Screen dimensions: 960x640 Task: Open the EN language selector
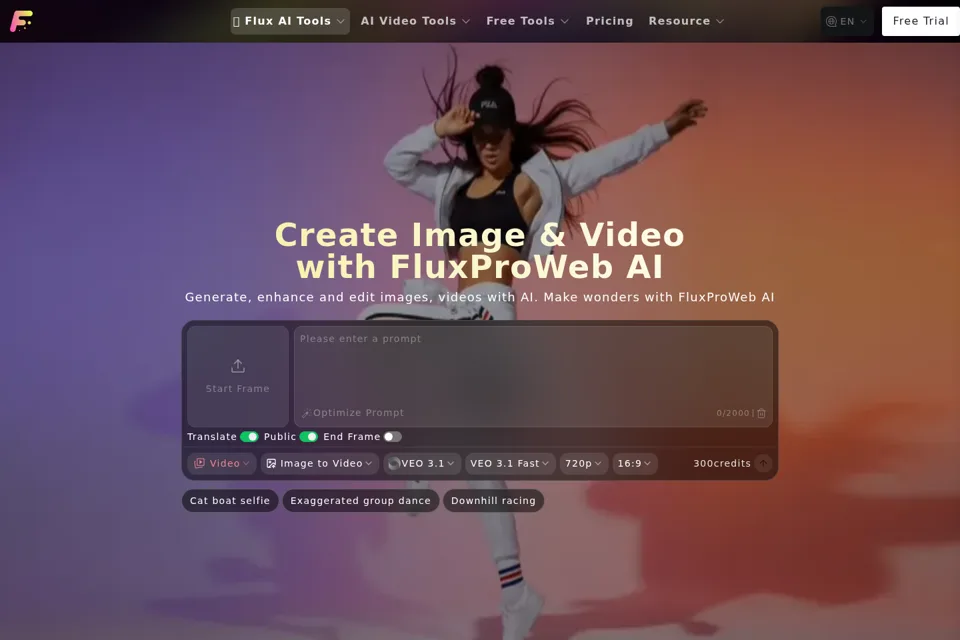[x=847, y=21]
